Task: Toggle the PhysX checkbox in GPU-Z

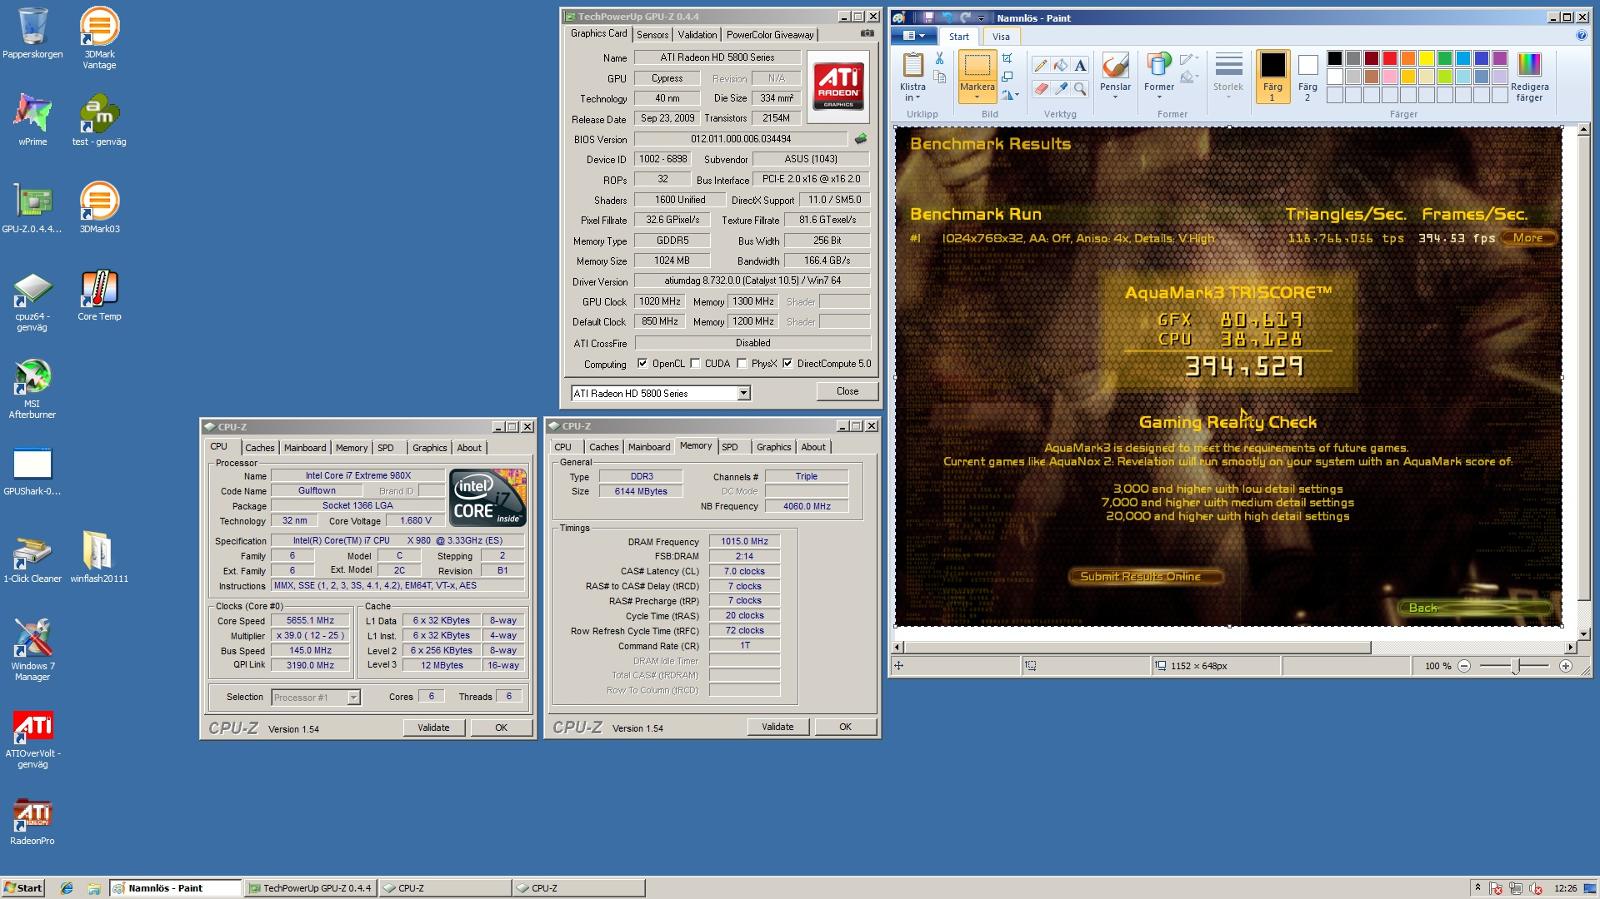Action: [x=742, y=364]
